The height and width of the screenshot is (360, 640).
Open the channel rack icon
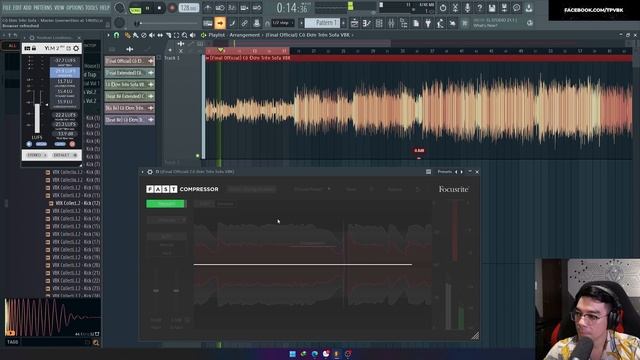click(379, 23)
